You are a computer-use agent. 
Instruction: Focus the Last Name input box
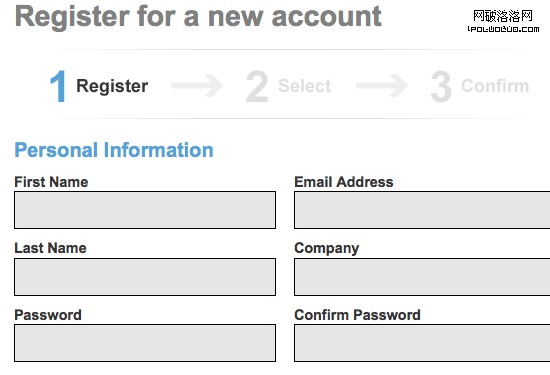(145, 277)
